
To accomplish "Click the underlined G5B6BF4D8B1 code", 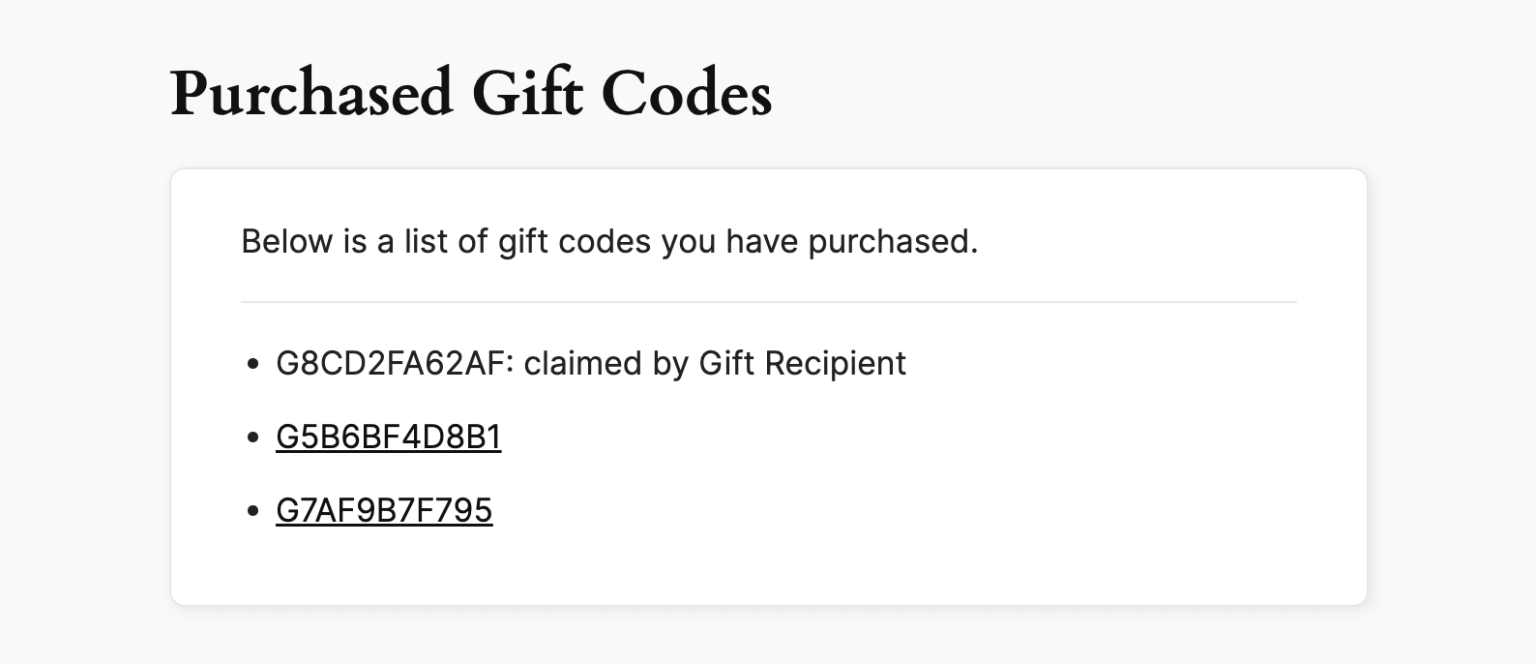I will pos(388,436).
